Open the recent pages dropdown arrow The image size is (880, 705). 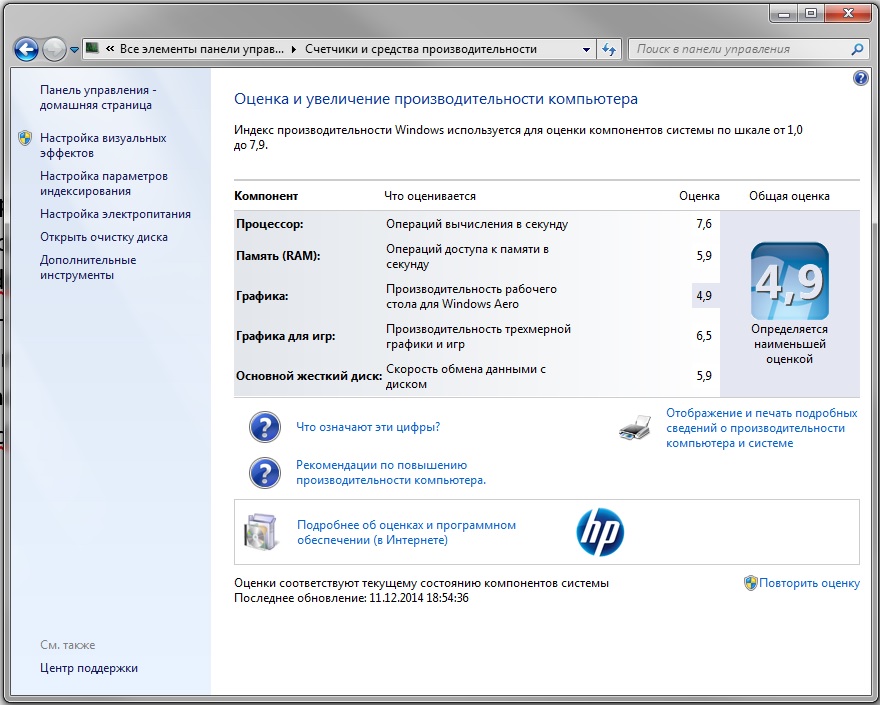coord(75,49)
